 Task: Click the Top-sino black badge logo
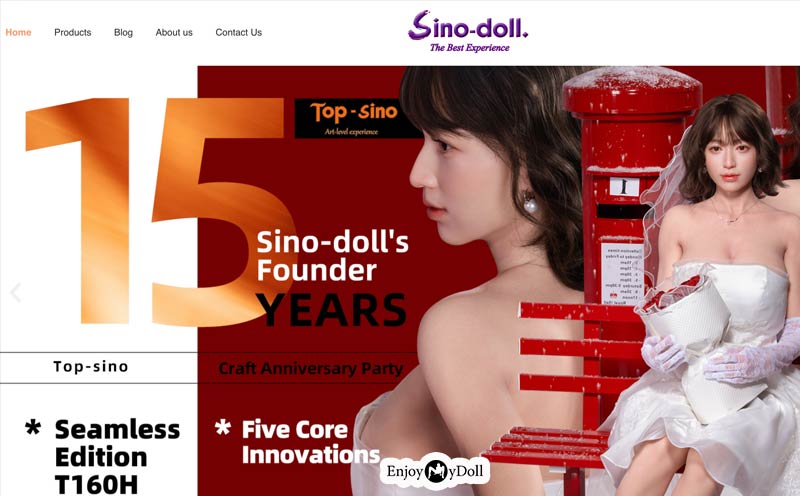point(355,118)
